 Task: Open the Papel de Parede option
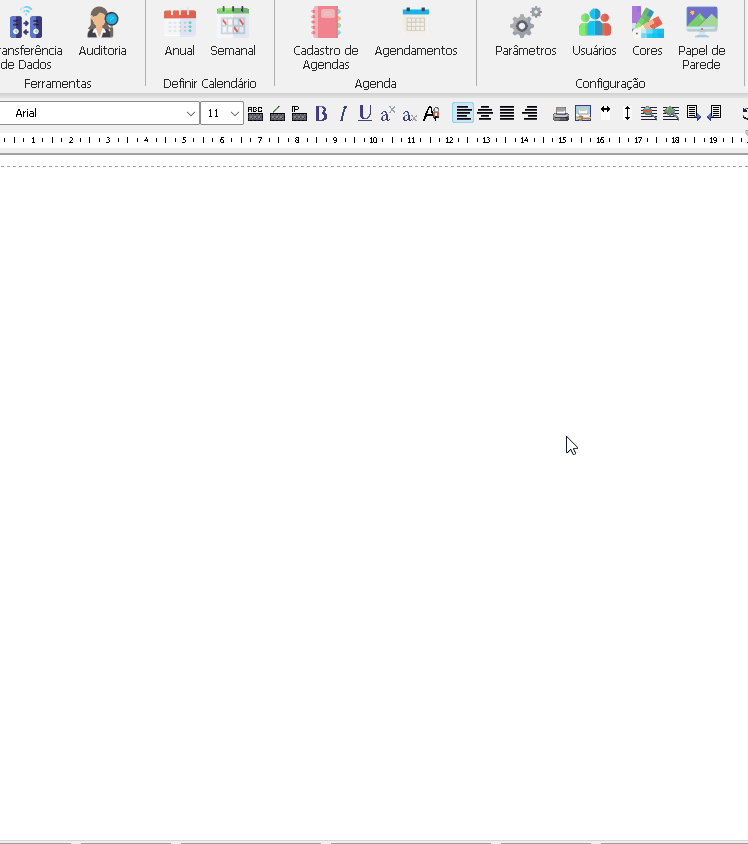click(701, 35)
